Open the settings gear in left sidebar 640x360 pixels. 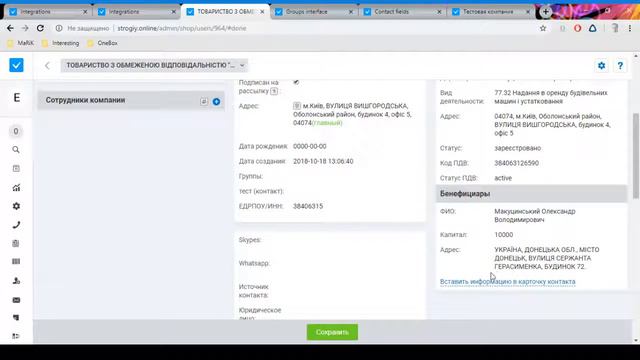coord(16,206)
